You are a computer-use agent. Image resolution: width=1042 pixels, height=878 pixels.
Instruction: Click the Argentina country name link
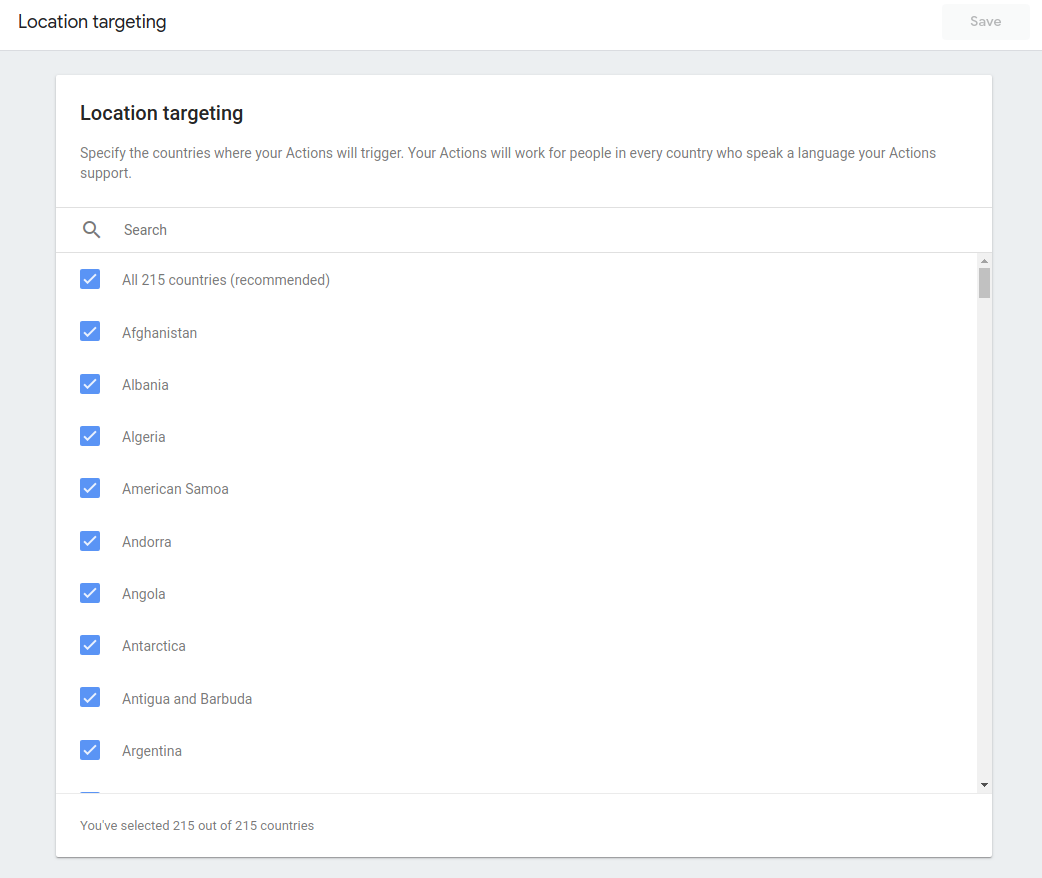click(151, 750)
